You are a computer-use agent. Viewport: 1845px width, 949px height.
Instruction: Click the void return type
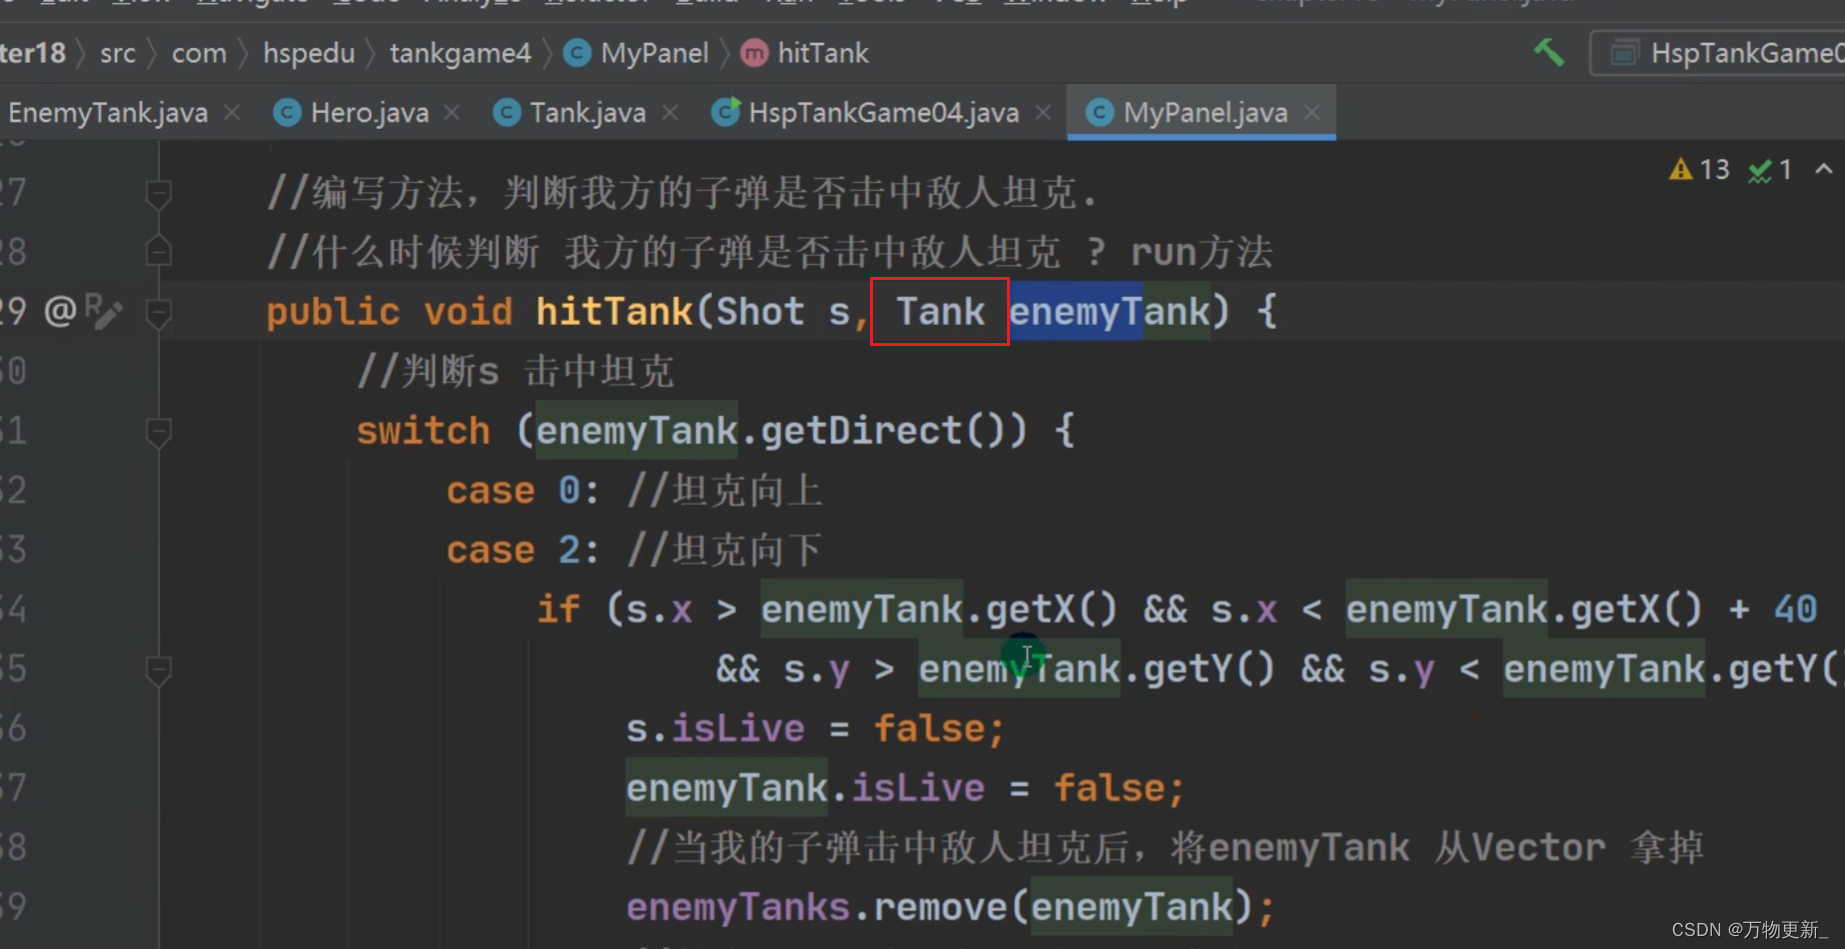point(468,312)
